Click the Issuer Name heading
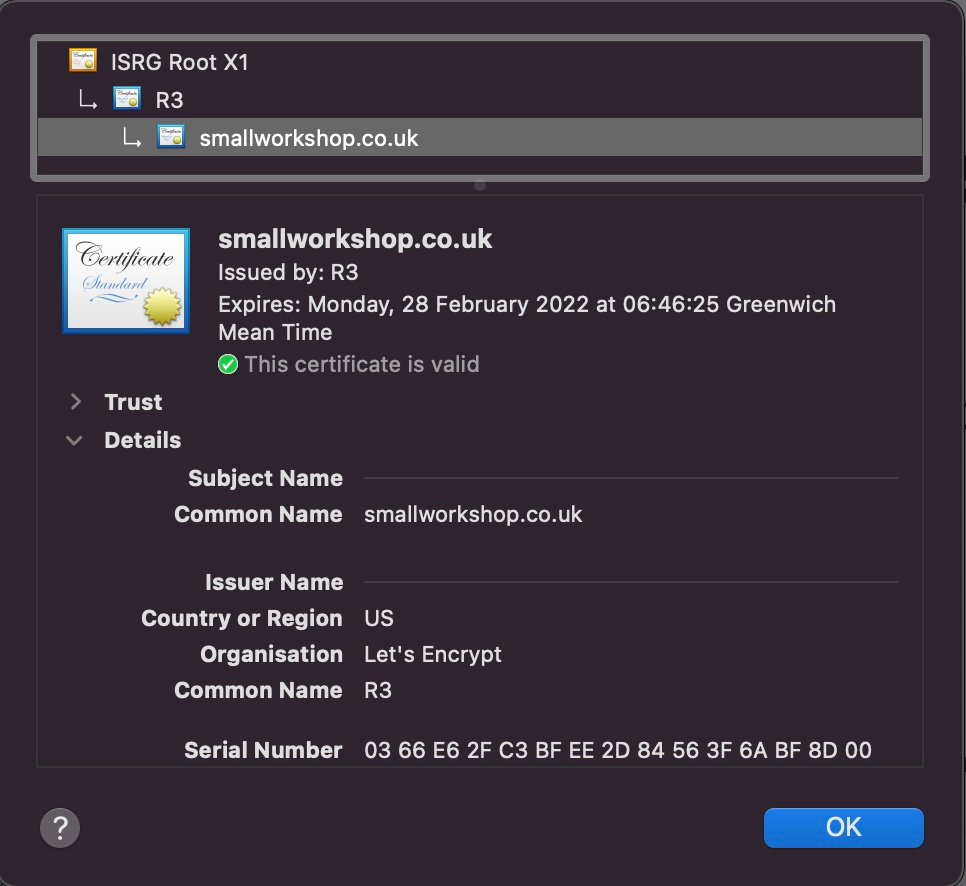The image size is (966, 886). click(274, 582)
